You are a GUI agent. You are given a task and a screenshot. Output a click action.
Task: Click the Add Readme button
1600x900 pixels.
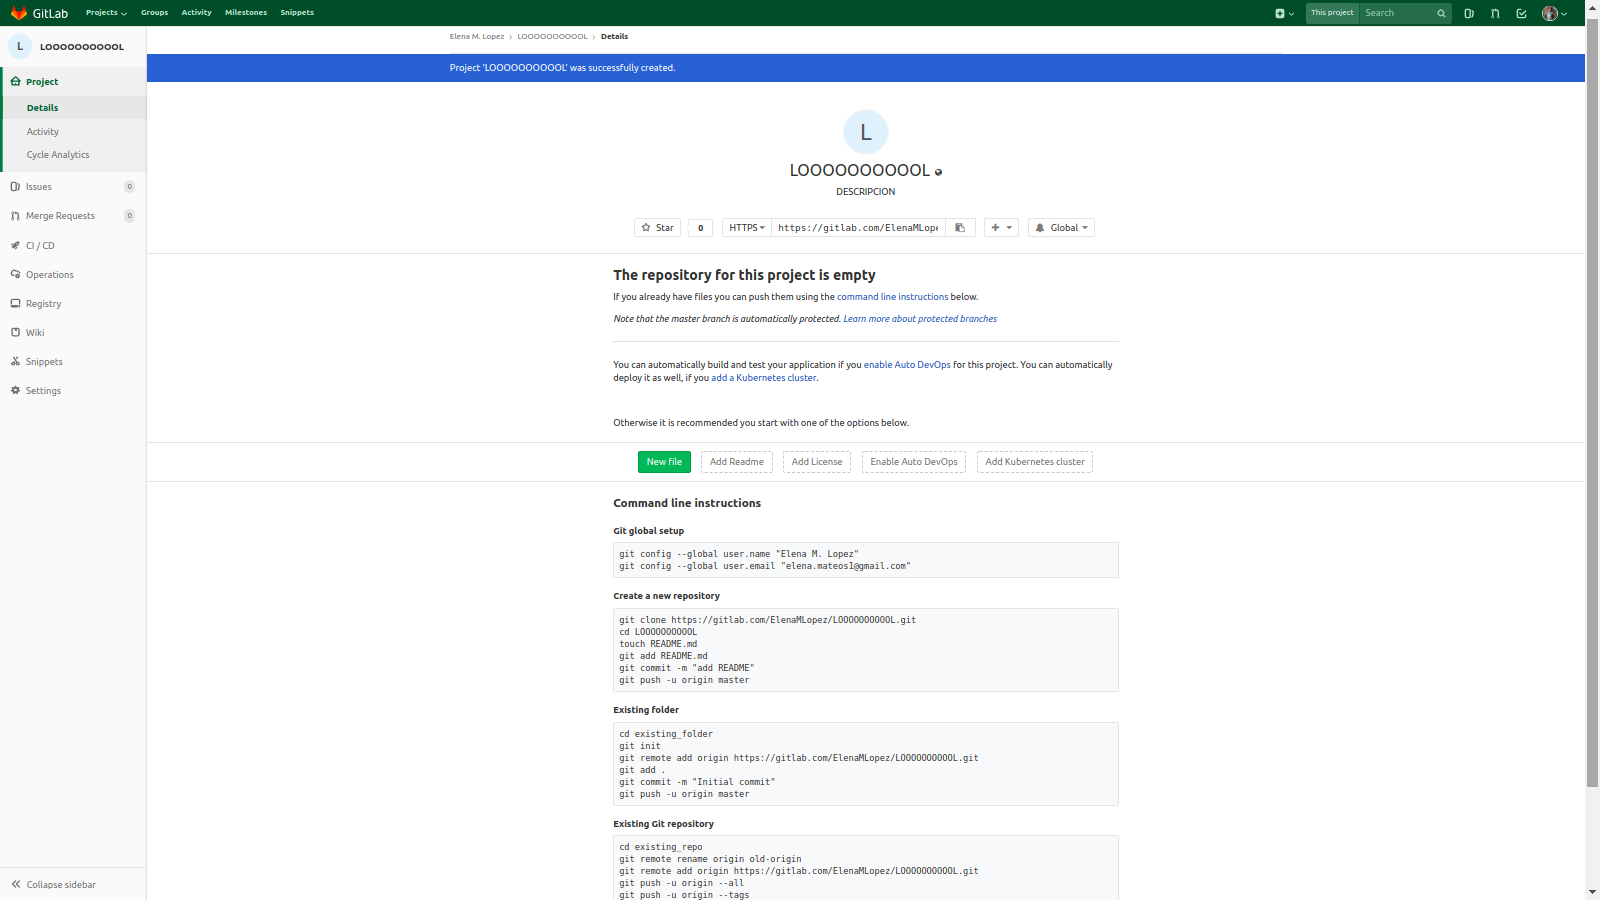737,462
